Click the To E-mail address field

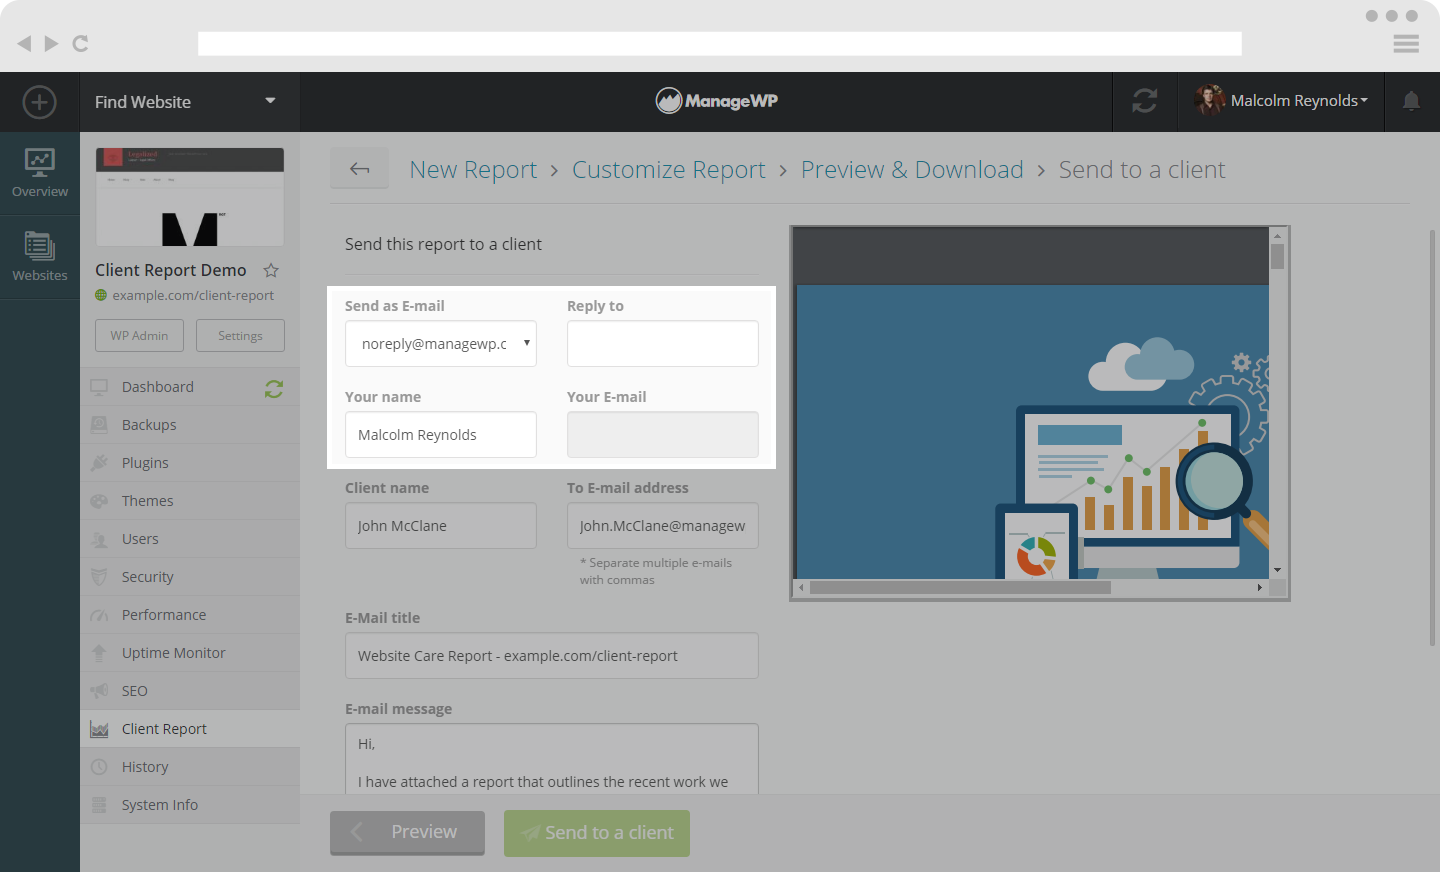(x=663, y=525)
